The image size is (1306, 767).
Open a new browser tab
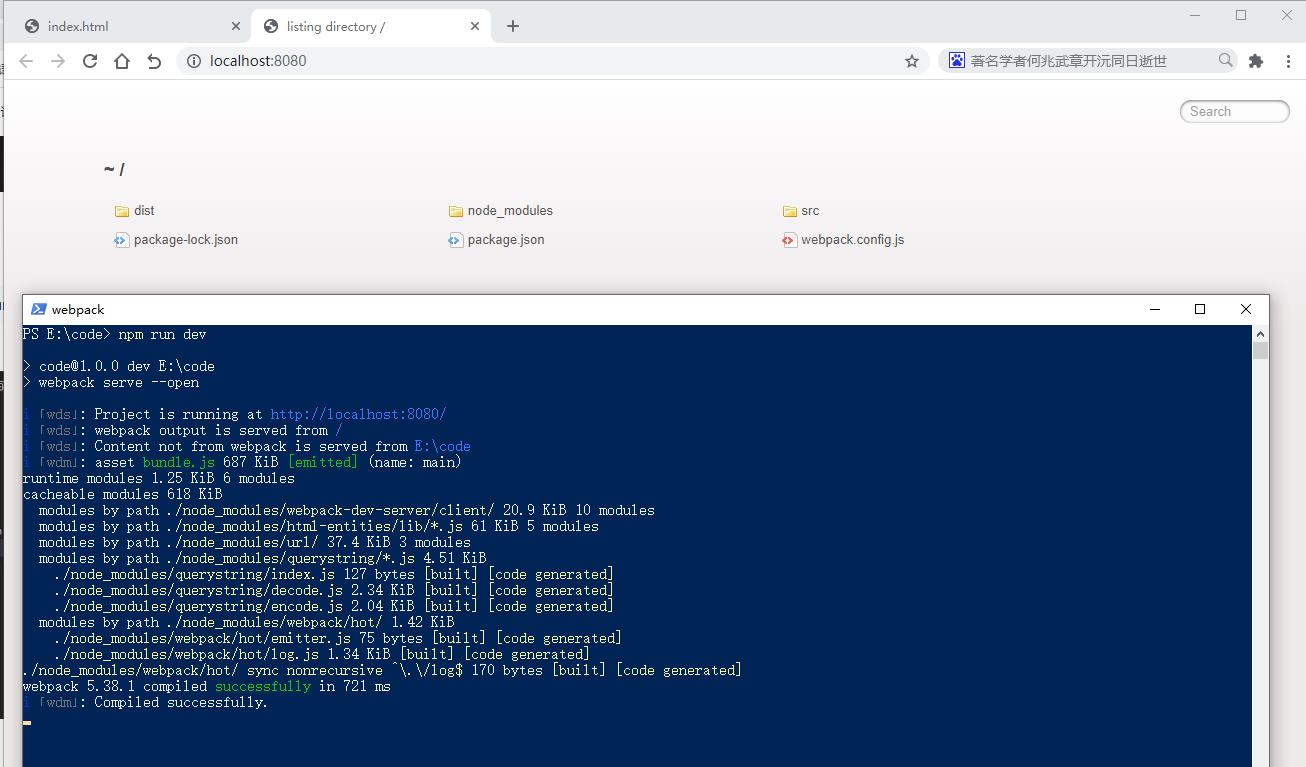(x=513, y=26)
